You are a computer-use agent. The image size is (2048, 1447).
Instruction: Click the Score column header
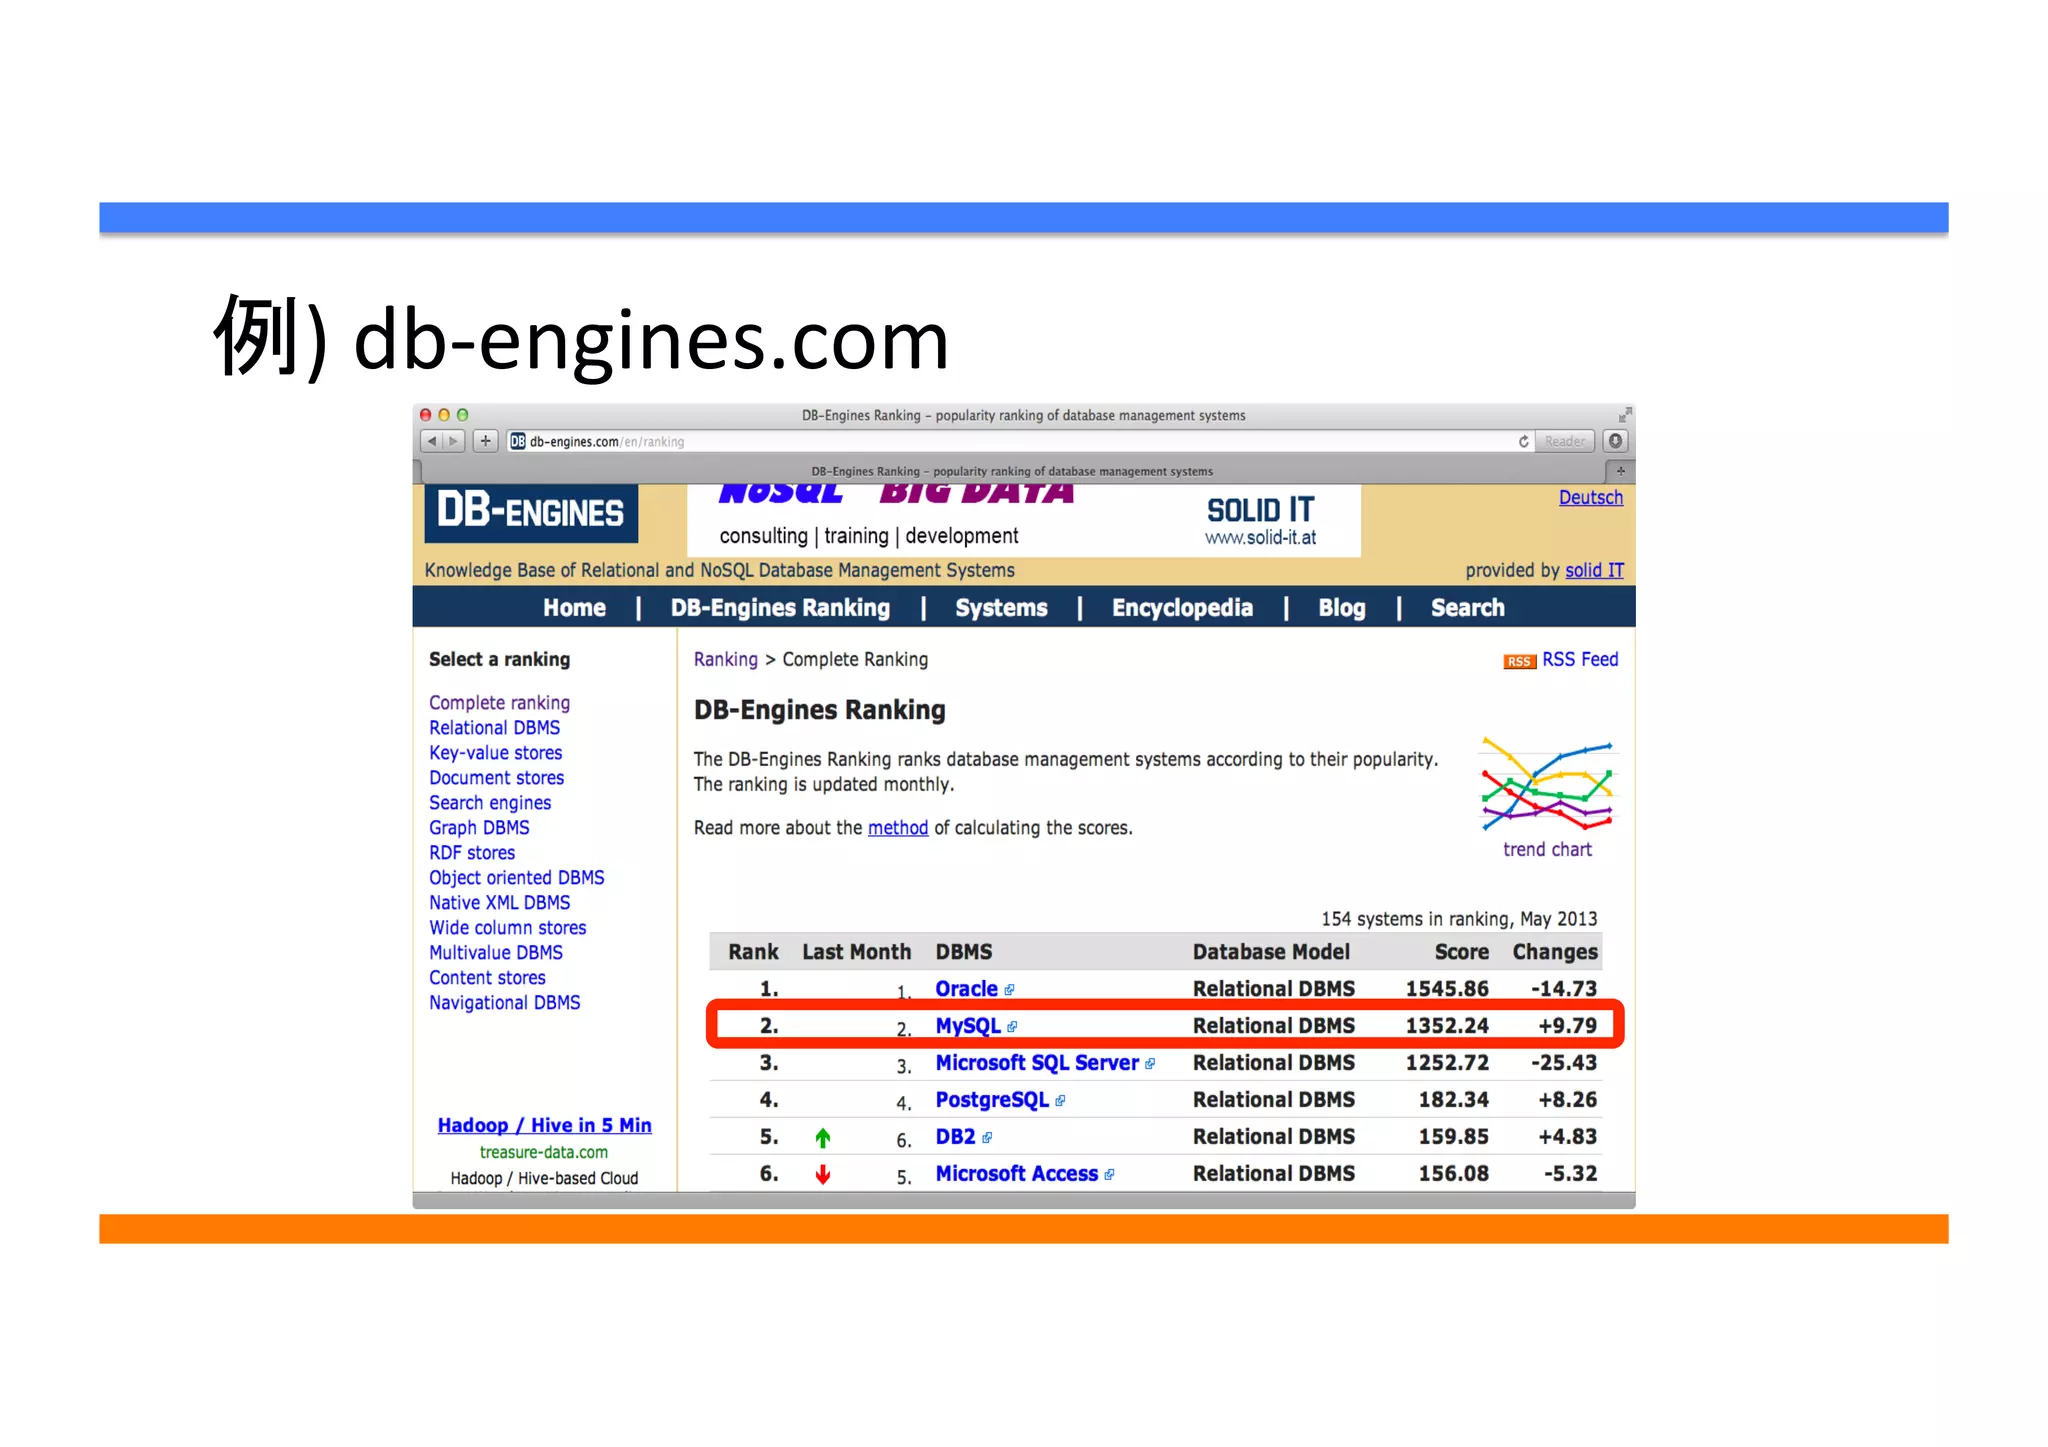tap(1461, 952)
